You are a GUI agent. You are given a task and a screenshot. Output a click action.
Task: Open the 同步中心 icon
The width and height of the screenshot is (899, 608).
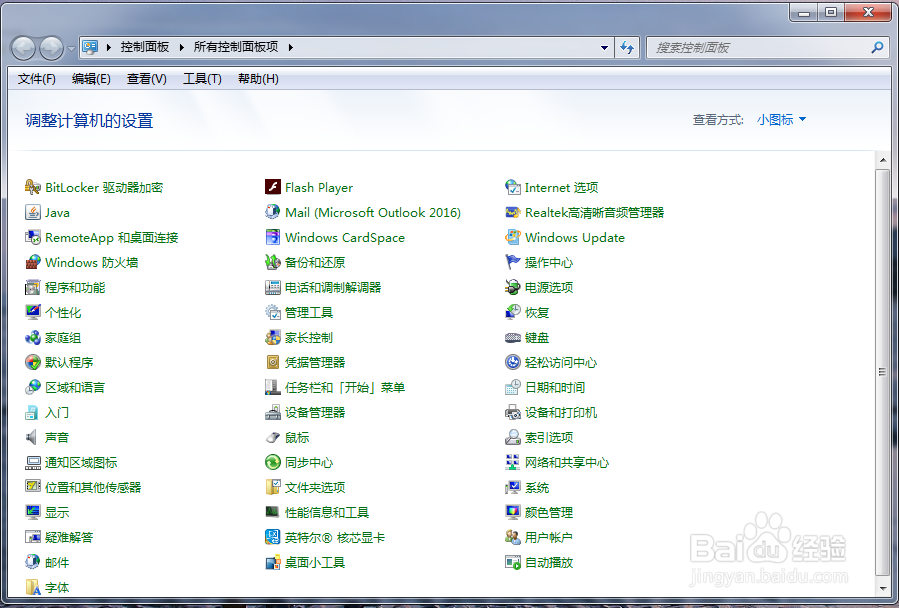pyautogui.click(x=272, y=462)
